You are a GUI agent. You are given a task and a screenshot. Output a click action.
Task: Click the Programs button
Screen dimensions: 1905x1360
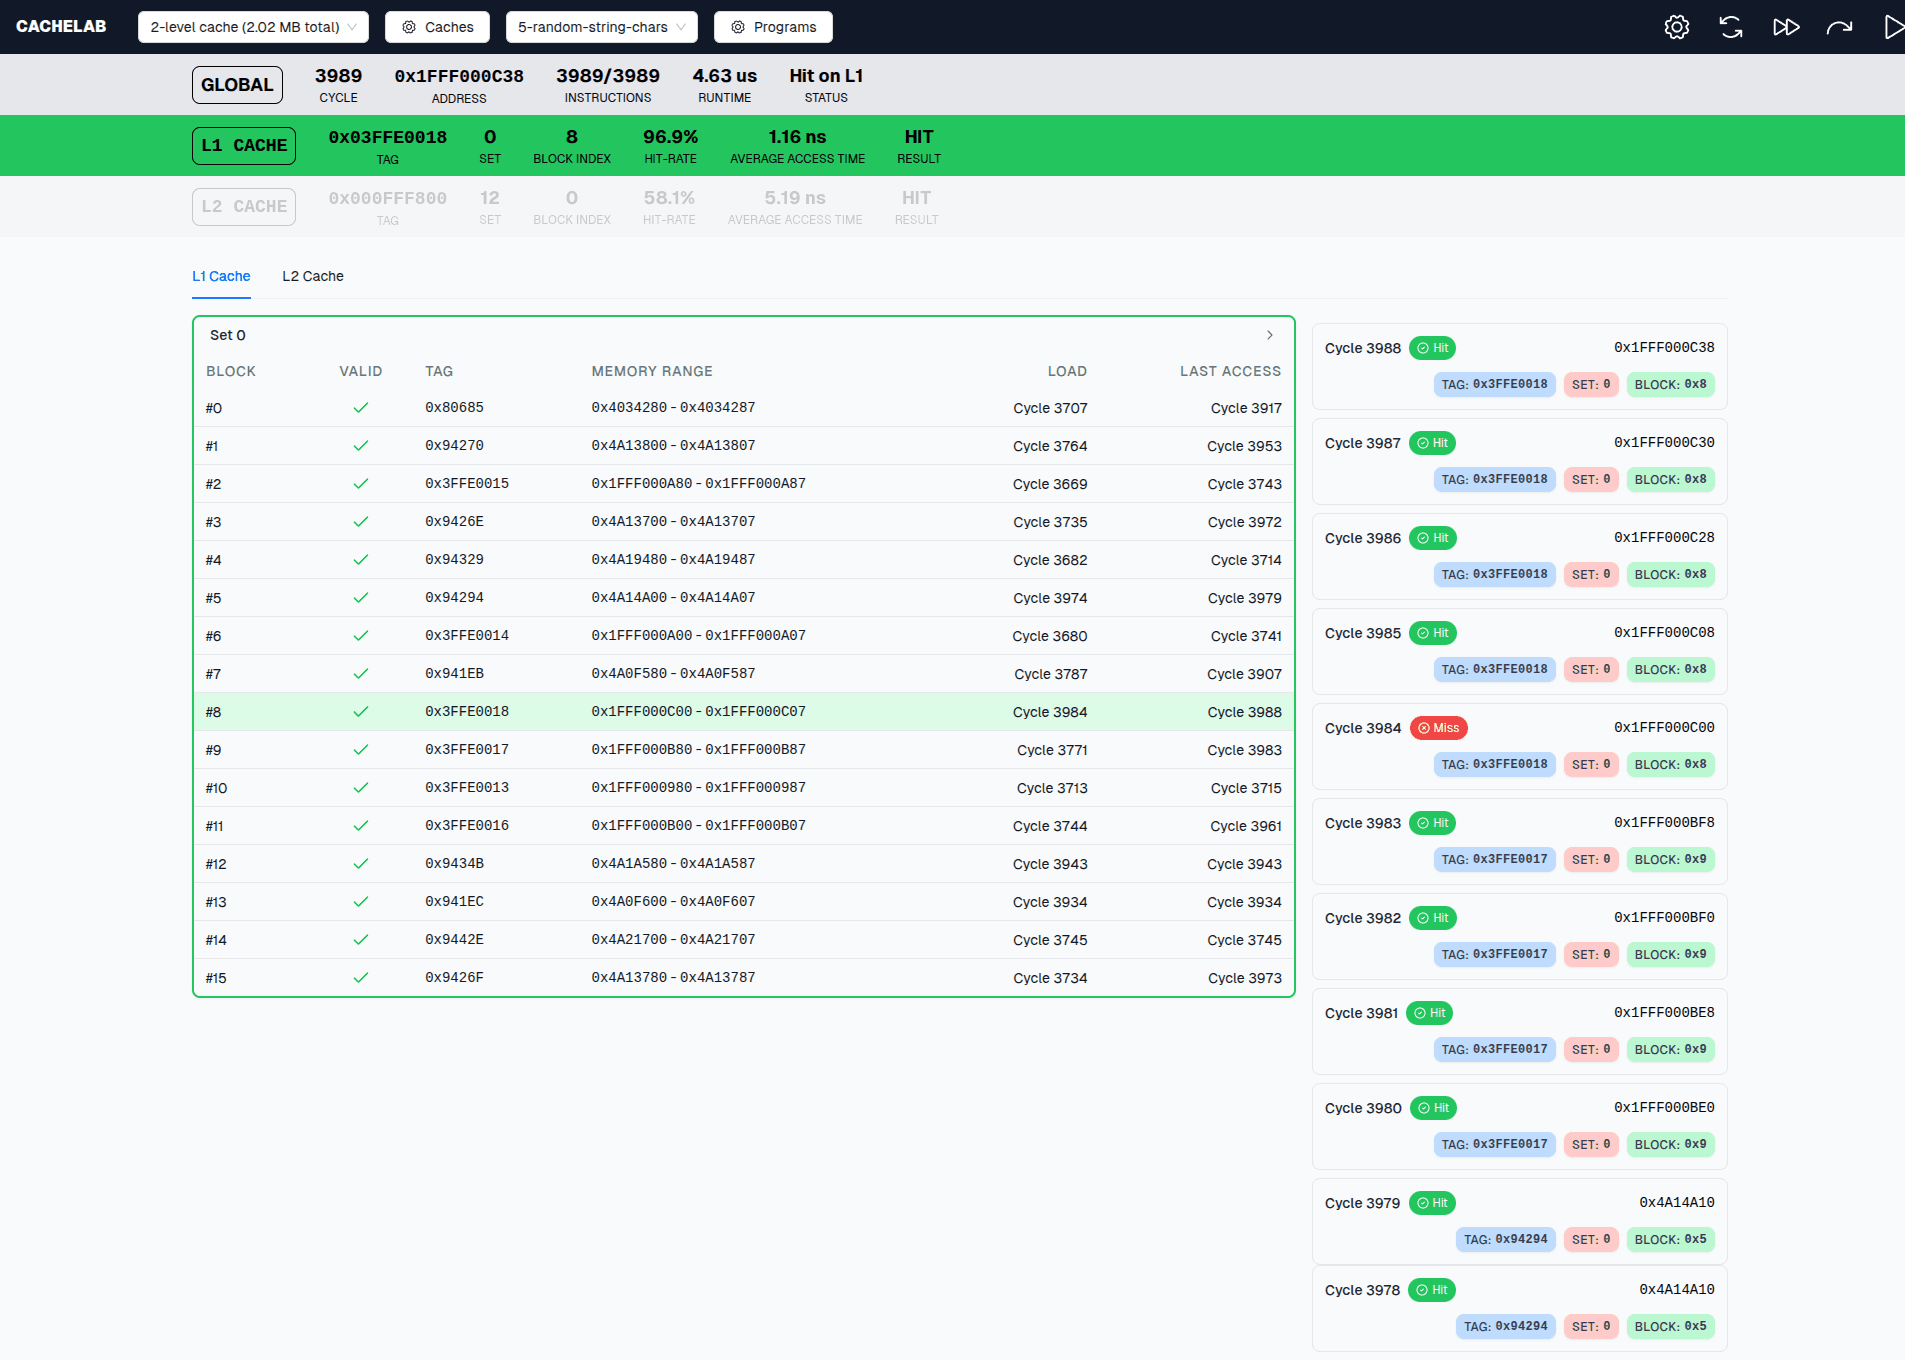pos(773,27)
